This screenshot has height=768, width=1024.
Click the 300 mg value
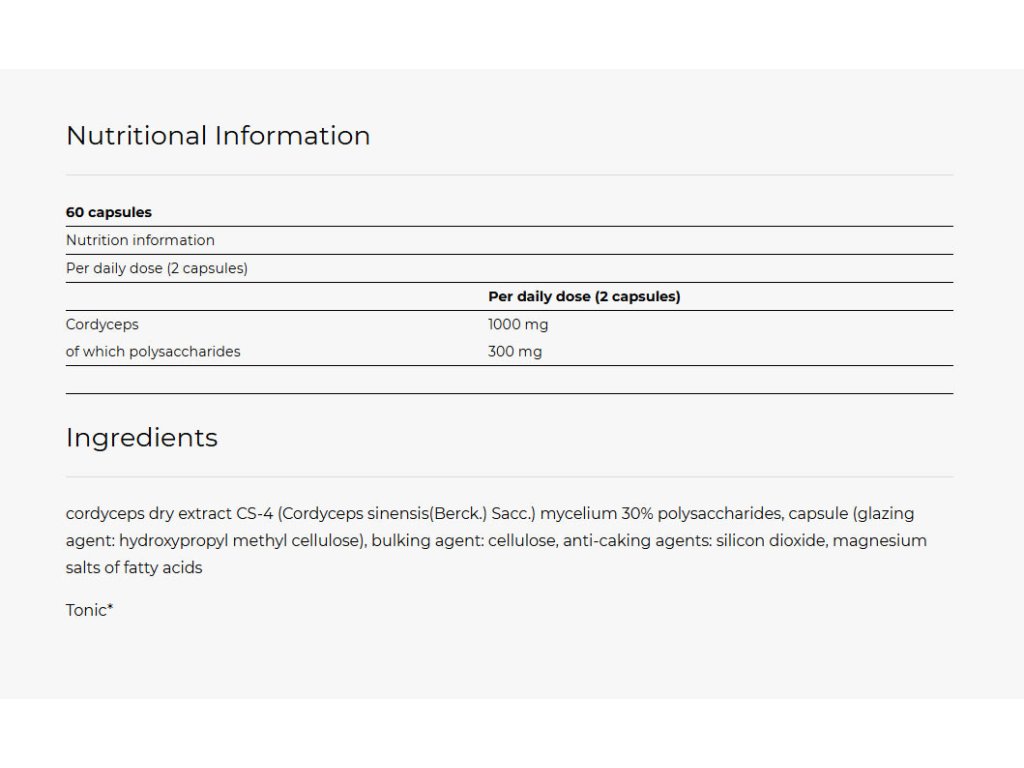click(515, 352)
